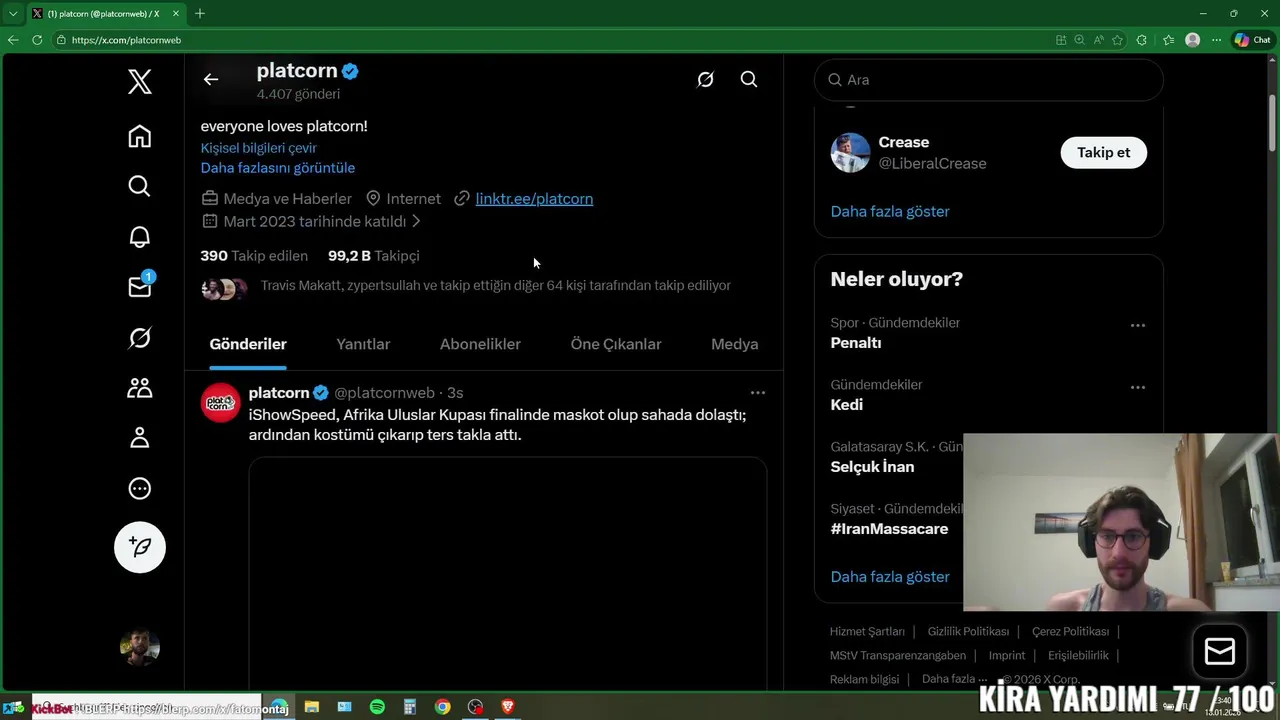This screenshot has height=720, width=1280.
Task: Open Crease profile avatar
Action: click(x=851, y=153)
